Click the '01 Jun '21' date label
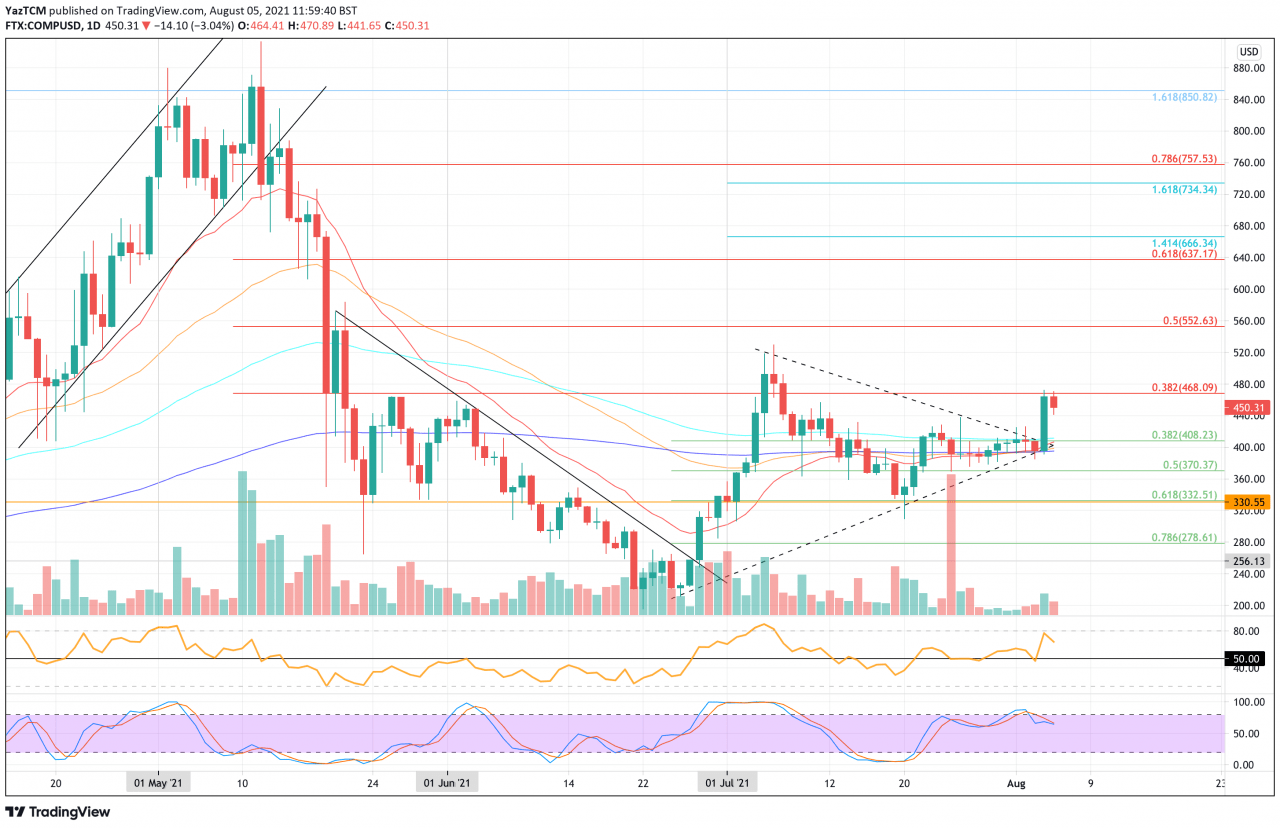Viewport: 1280px width, 828px height. click(x=447, y=784)
